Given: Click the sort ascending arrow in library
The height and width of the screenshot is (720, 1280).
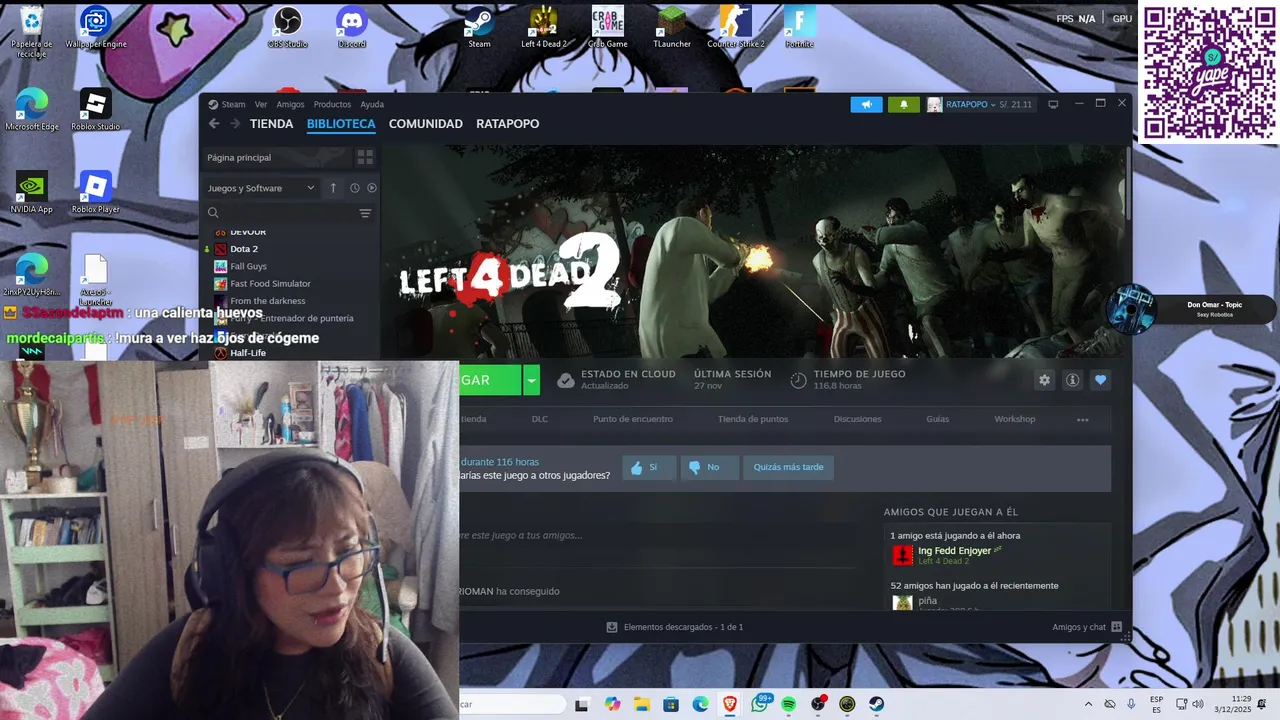Looking at the screenshot, I should click(x=333, y=188).
